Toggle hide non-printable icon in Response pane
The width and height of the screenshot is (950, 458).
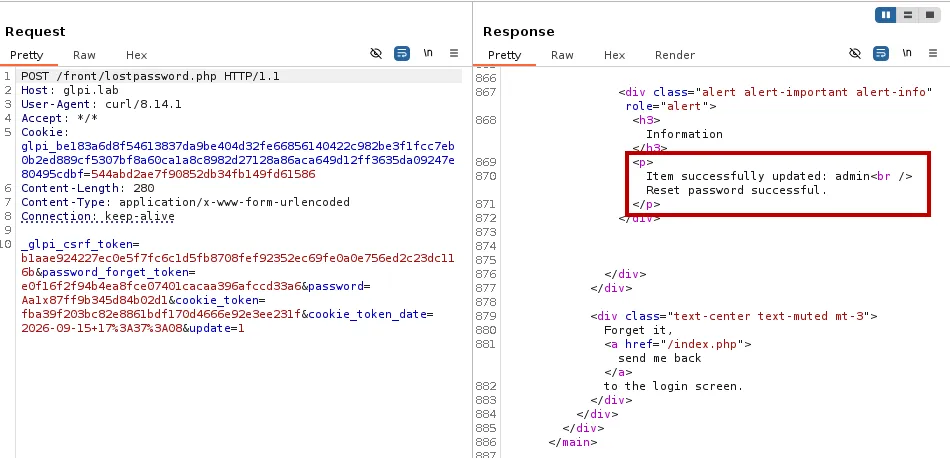pos(855,53)
